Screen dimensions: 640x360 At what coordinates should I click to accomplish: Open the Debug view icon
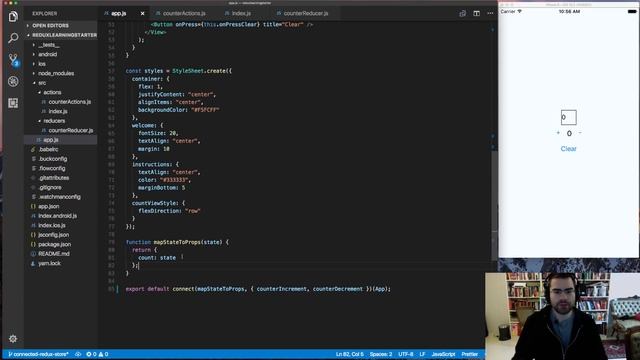(13, 81)
